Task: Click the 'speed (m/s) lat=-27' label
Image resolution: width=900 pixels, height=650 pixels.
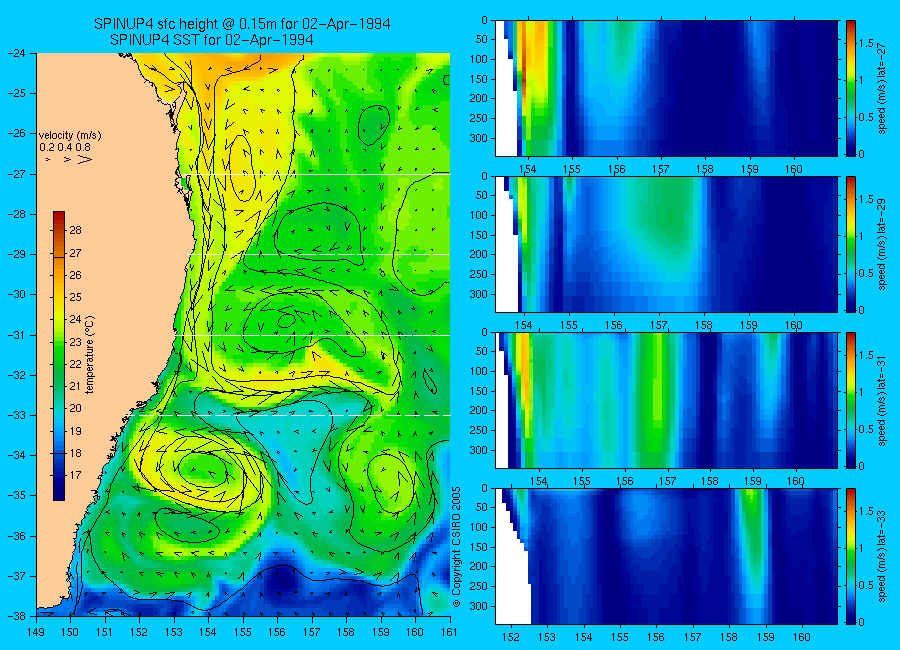Action: tap(882, 88)
